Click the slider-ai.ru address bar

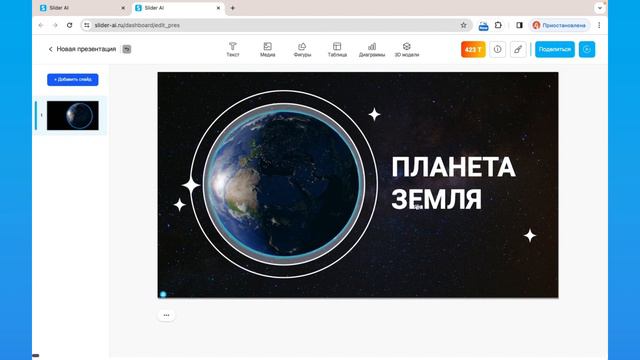pyautogui.click(x=276, y=25)
